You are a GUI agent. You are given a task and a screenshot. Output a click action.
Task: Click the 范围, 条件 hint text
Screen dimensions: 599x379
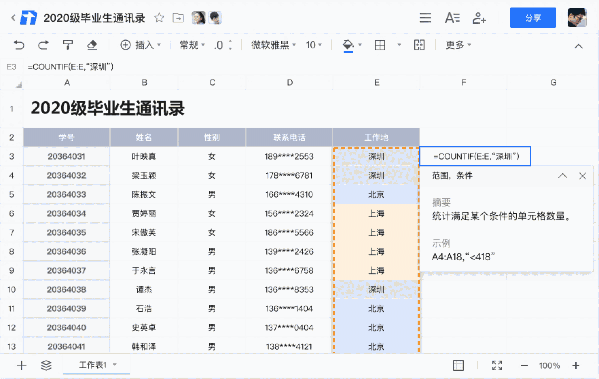tap(452, 176)
